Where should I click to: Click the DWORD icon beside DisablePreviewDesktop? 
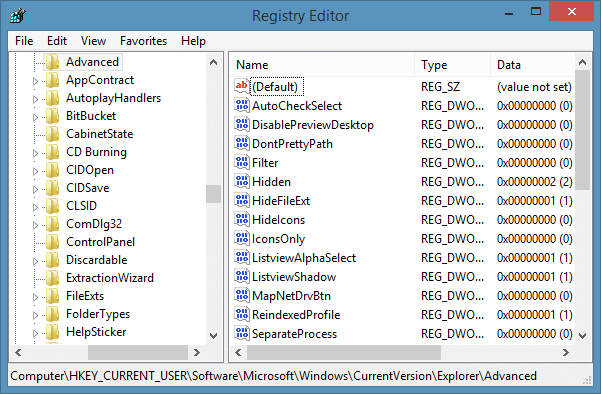tap(241, 125)
